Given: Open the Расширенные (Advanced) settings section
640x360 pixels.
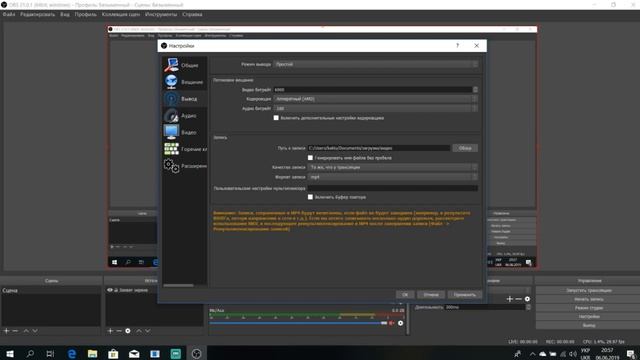Looking at the screenshot, I should (184, 166).
